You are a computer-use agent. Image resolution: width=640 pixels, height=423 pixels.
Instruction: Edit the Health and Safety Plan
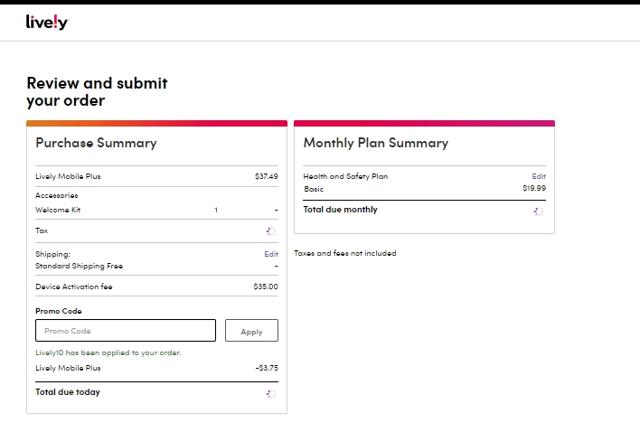(539, 176)
